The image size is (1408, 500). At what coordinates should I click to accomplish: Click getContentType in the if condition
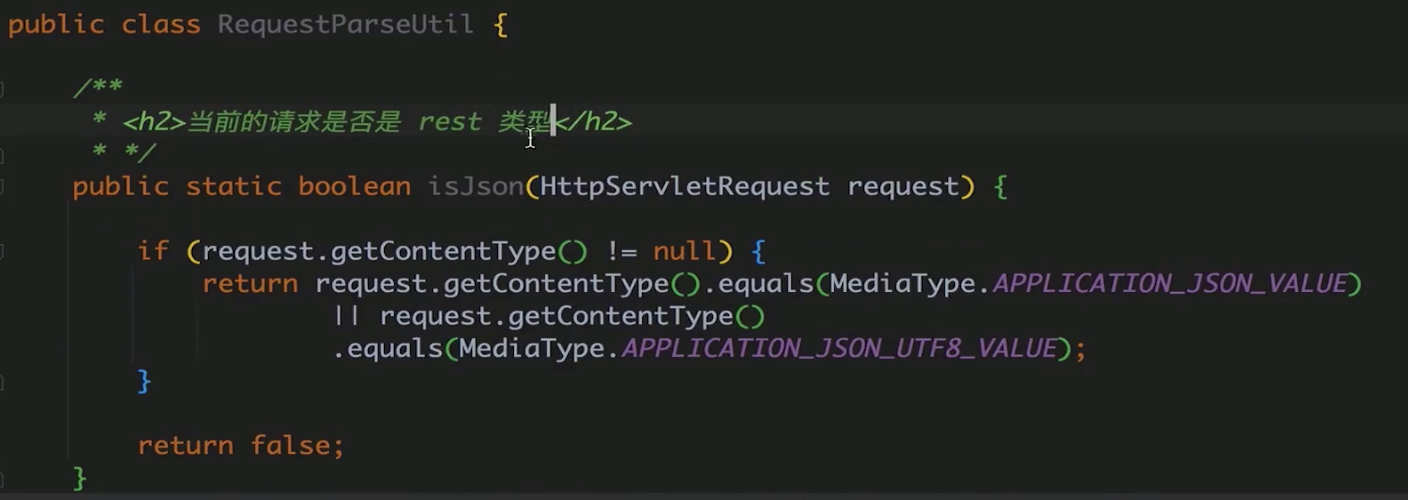pos(443,250)
